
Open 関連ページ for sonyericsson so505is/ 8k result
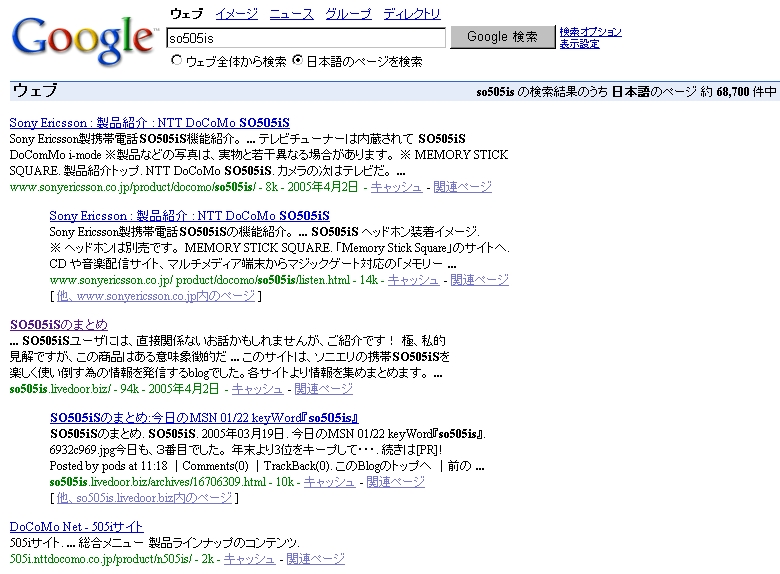(x=463, y=187)
